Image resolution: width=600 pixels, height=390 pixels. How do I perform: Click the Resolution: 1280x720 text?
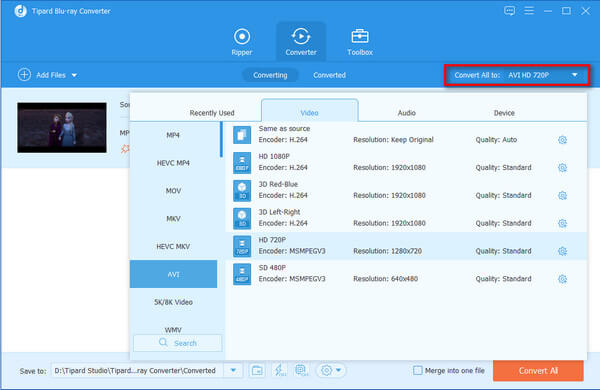click(387, 251)
